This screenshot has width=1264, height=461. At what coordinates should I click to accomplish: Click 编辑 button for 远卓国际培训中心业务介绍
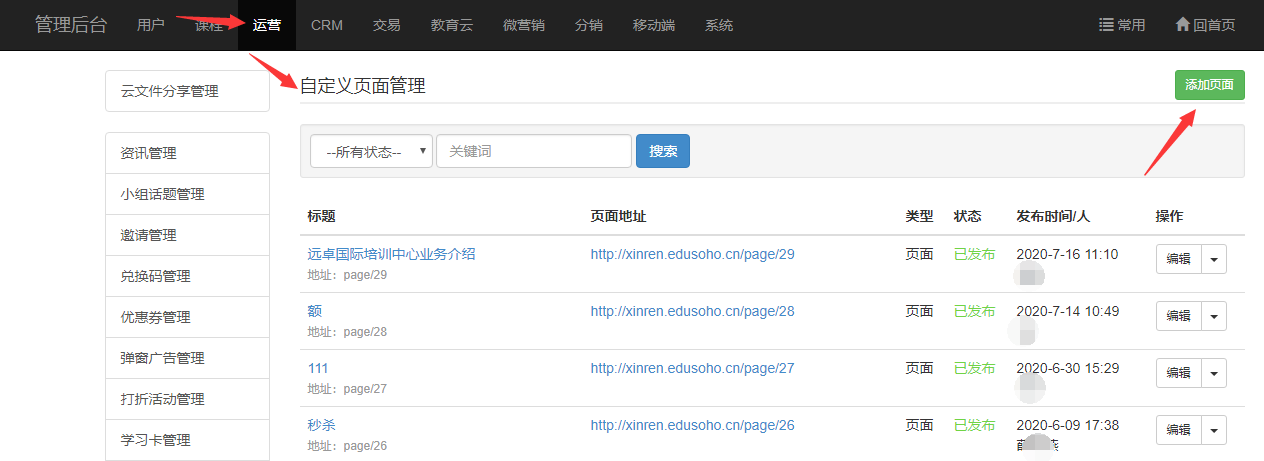1178,259
